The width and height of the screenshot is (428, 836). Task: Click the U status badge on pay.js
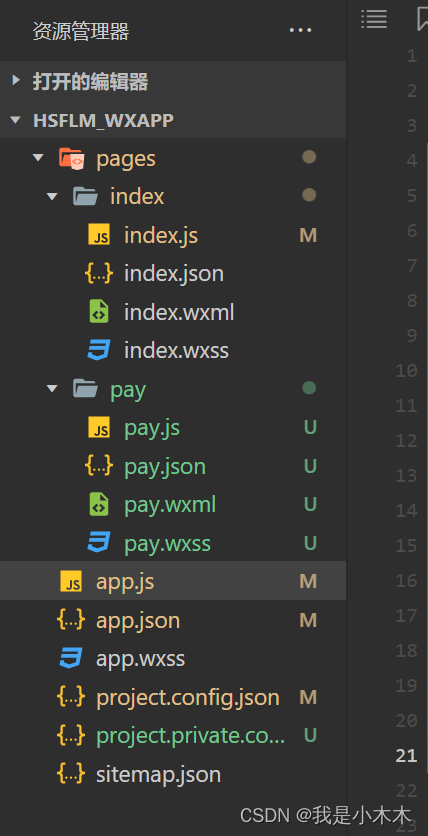click(310, 427)
